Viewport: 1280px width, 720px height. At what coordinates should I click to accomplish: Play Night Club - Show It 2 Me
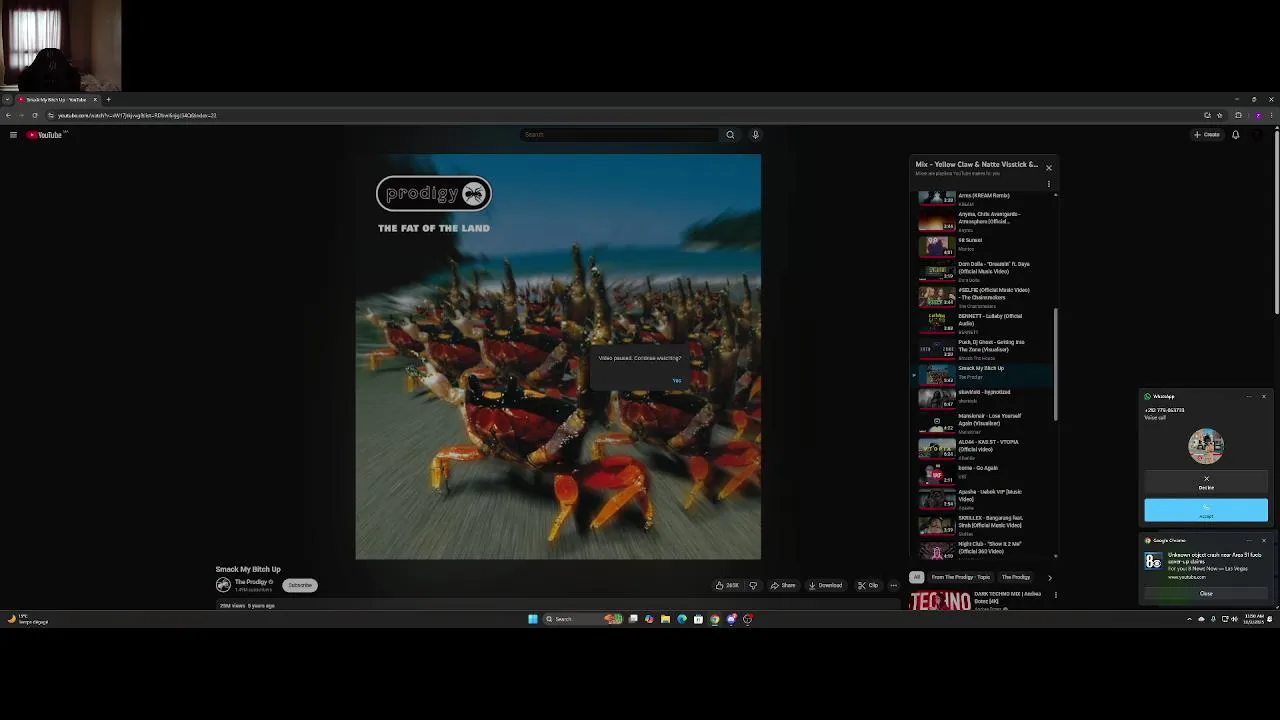click(x=984, y=550)
